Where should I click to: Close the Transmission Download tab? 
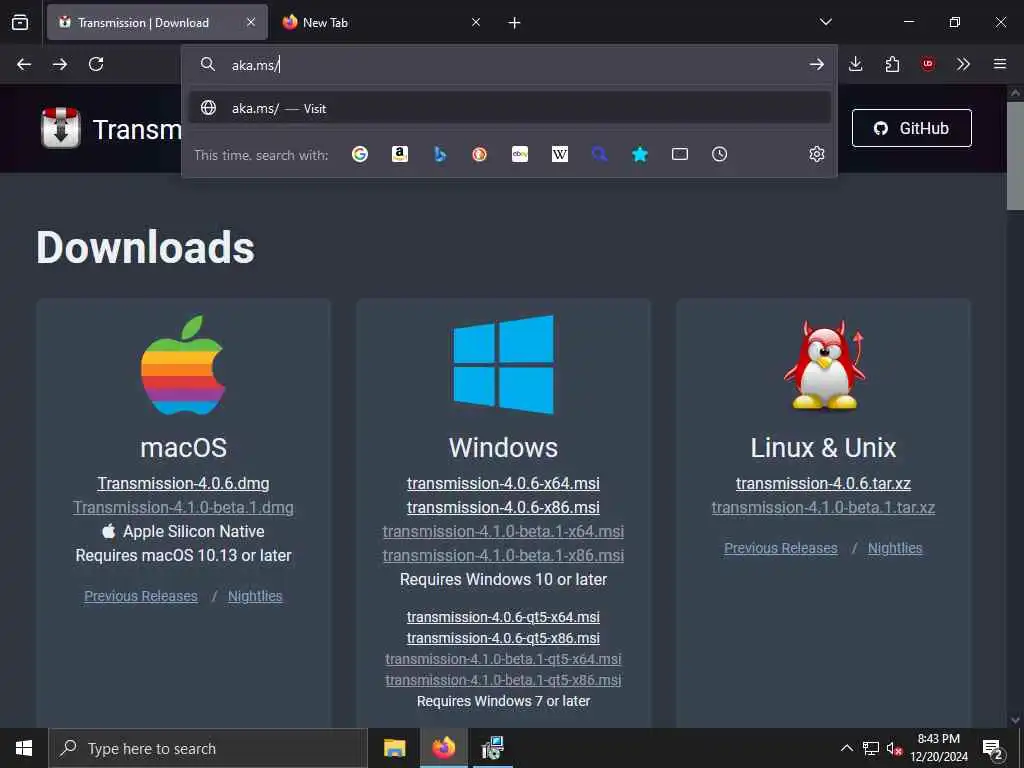click(251, 22)
